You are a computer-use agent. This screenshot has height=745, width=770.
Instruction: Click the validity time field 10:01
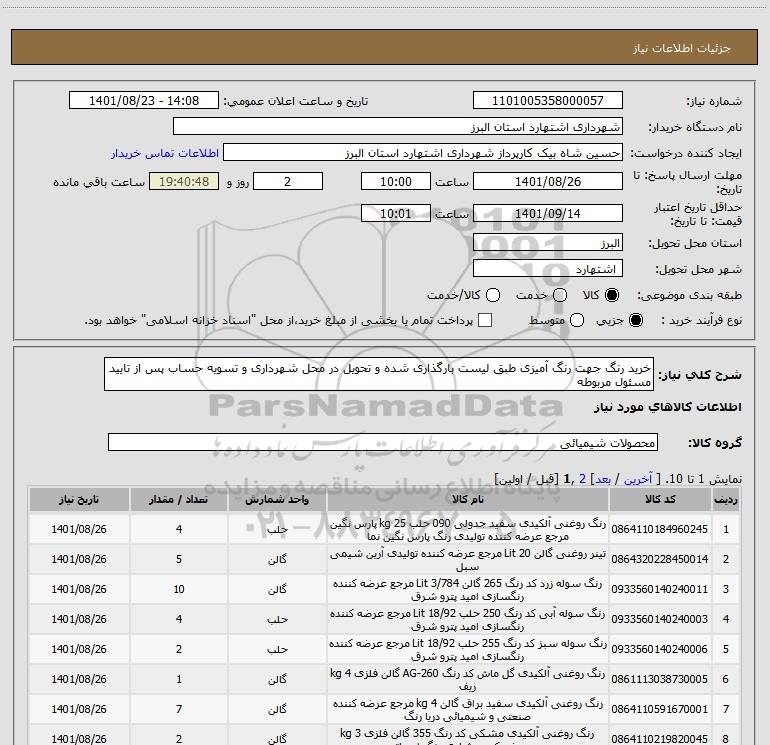[396, 213]
